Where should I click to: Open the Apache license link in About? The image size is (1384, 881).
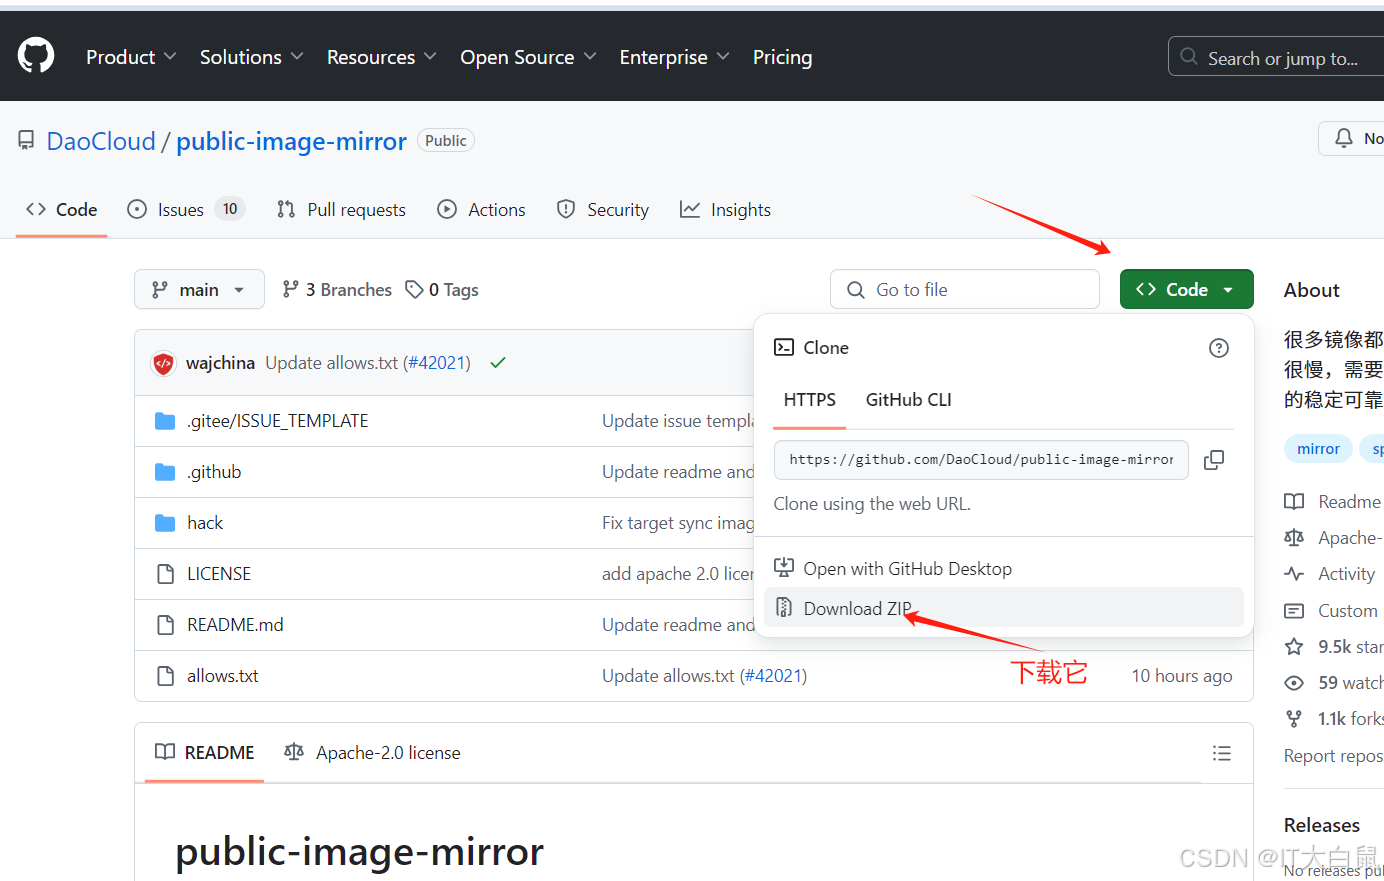pyautogui.click(x=1333, y=538)
